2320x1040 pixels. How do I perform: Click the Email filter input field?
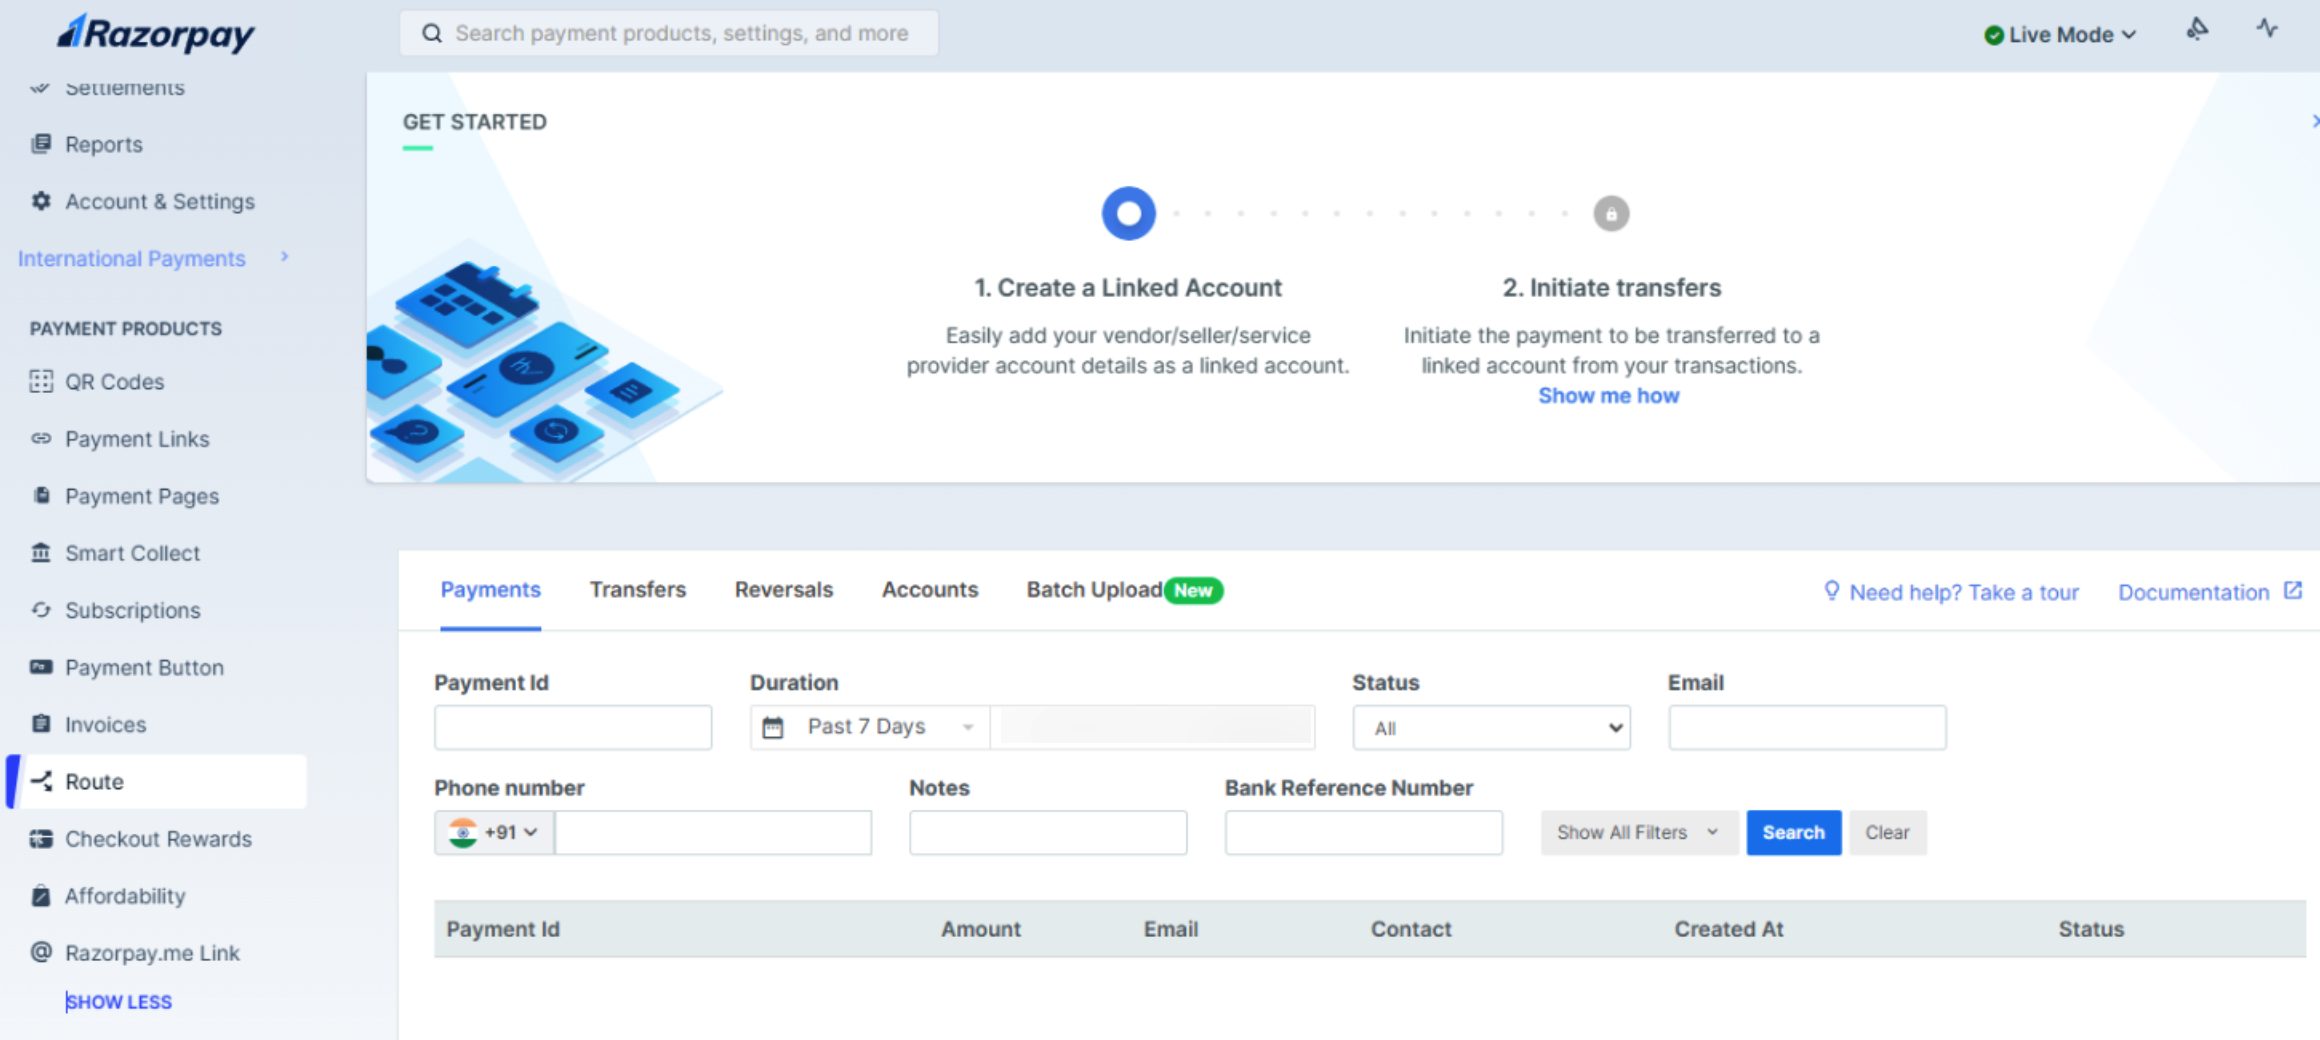[x=1807, y=727]
